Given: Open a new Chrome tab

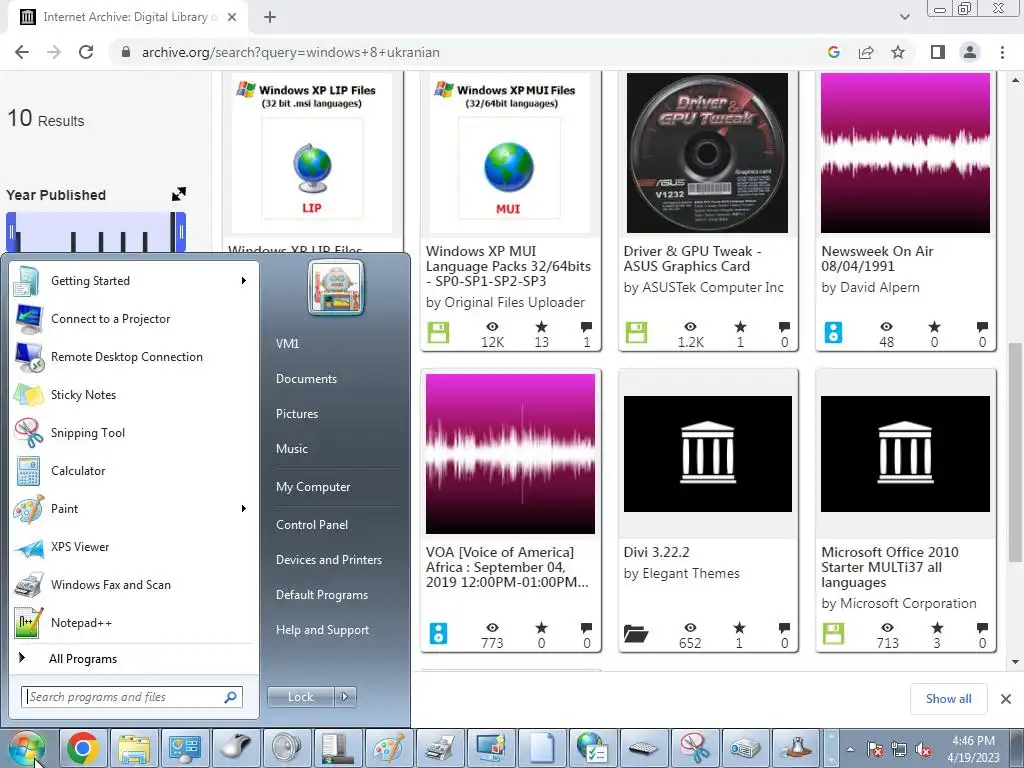Looking at the screenshot, I should pyautogui.click(x=270, y=18).
